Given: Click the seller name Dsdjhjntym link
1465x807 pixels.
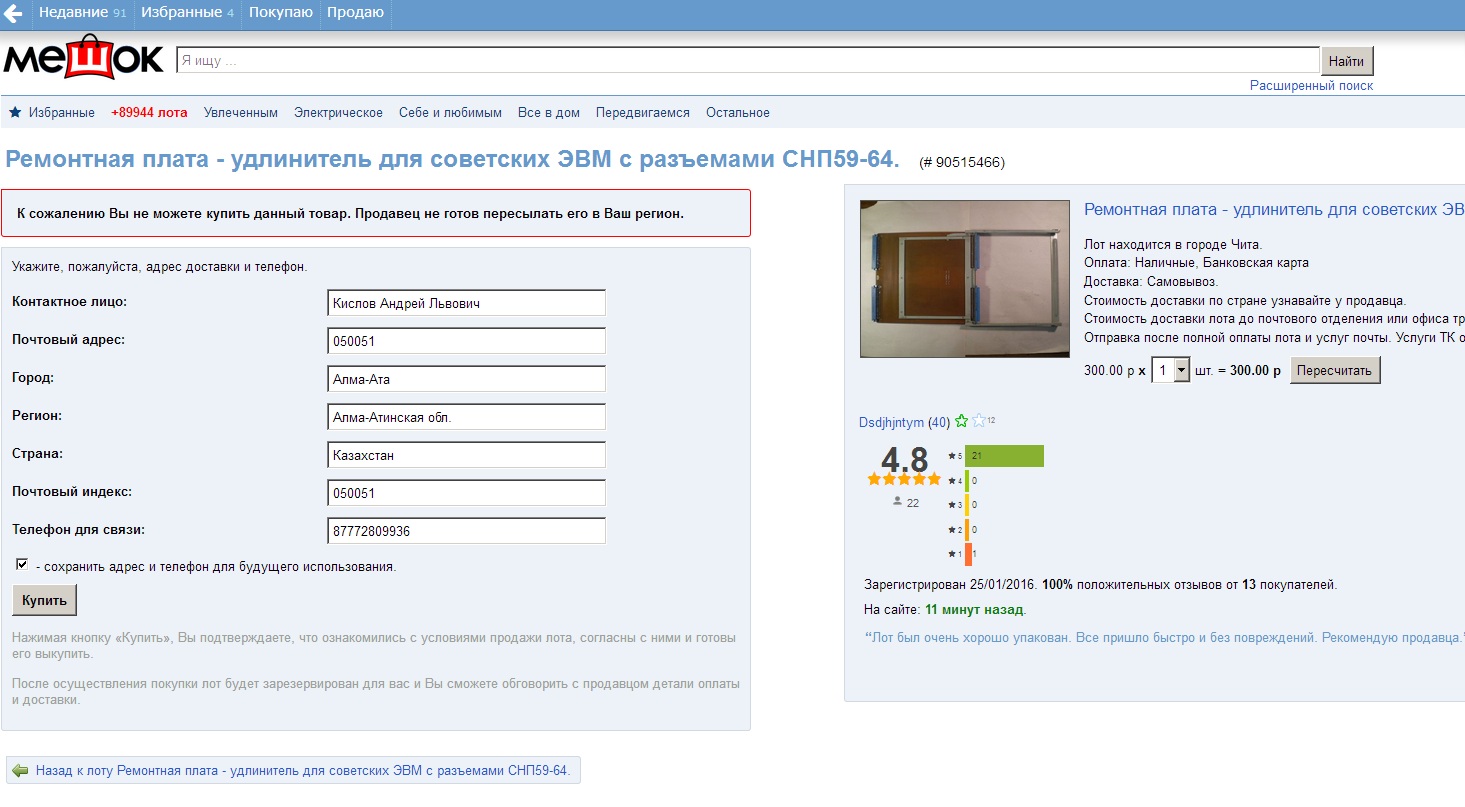Looking at the screenshot, I should [891, 423].
